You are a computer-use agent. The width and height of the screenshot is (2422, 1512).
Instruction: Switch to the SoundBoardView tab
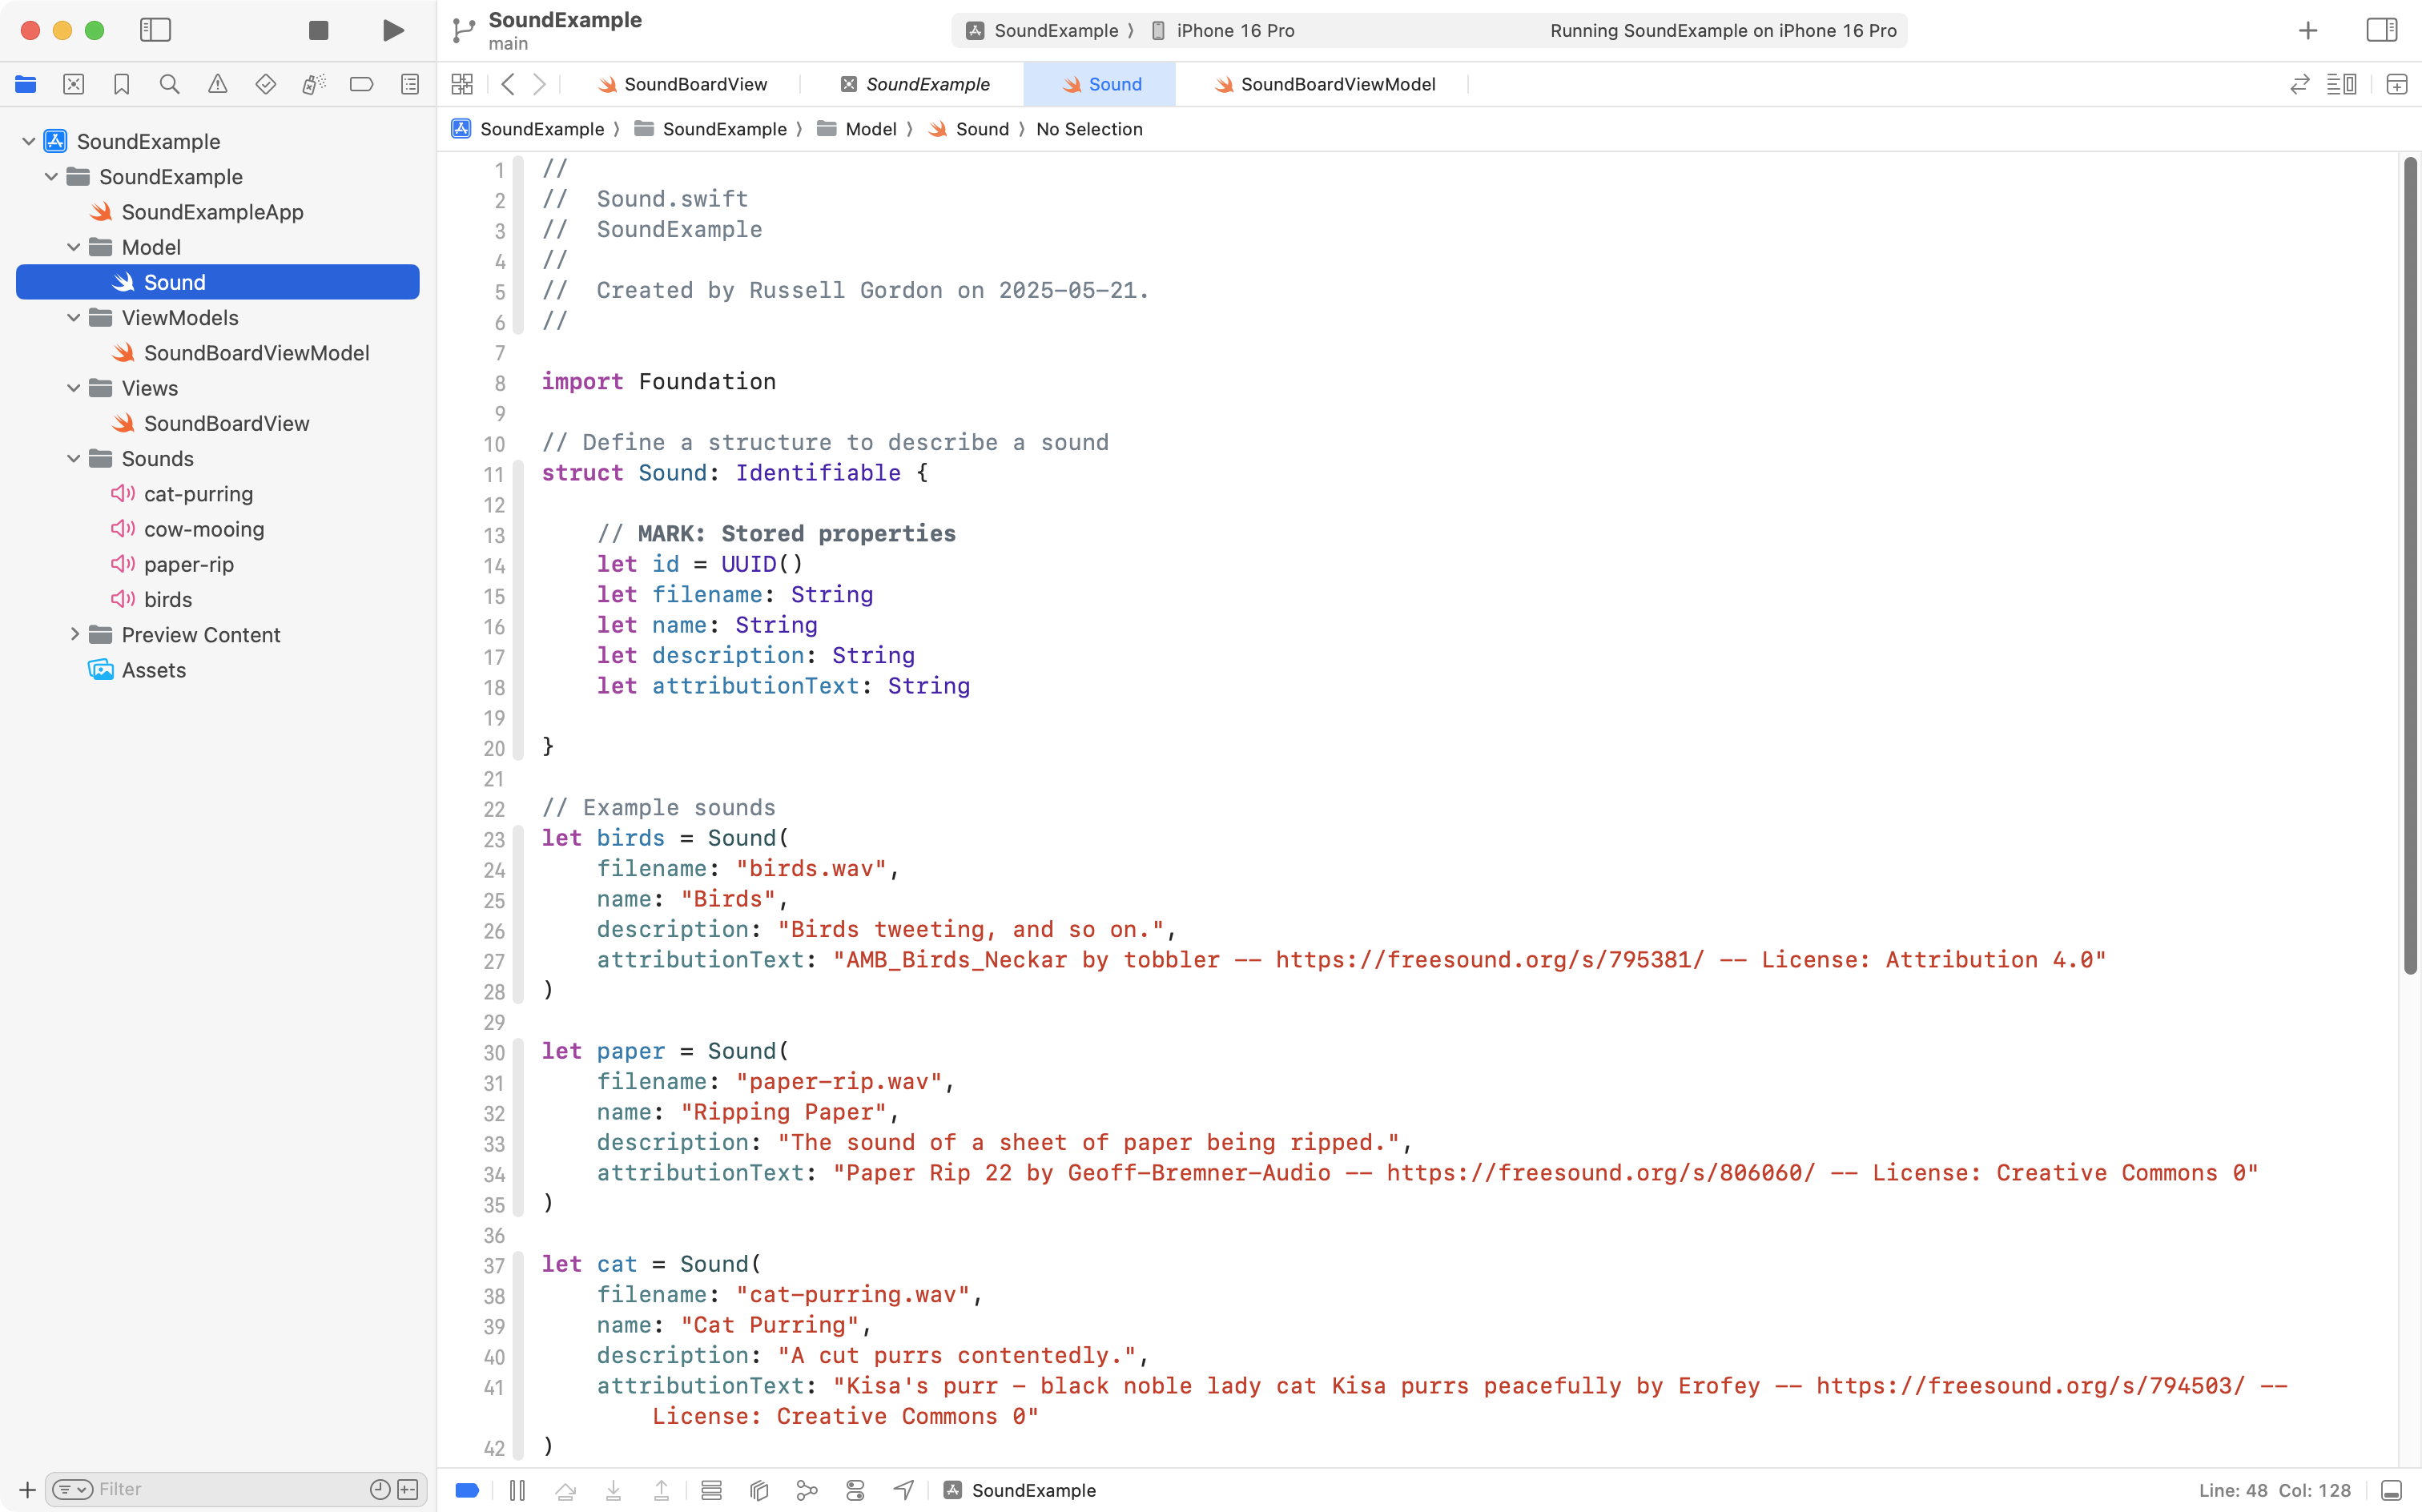coord(694,84)
